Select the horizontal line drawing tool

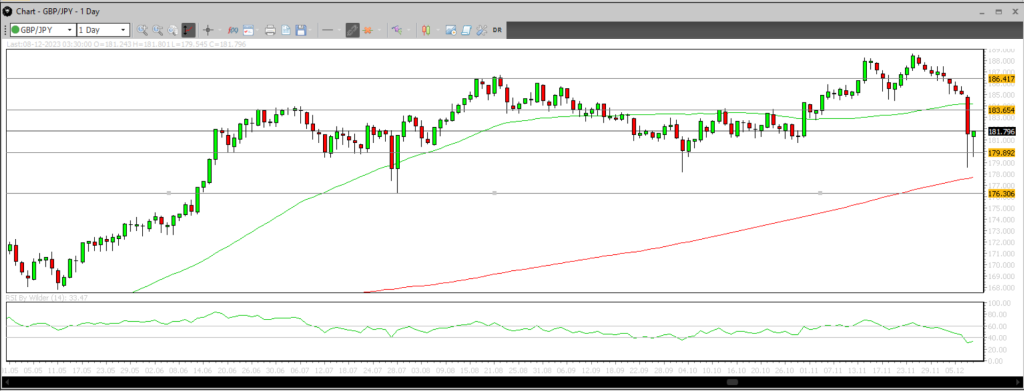[328, 30]
